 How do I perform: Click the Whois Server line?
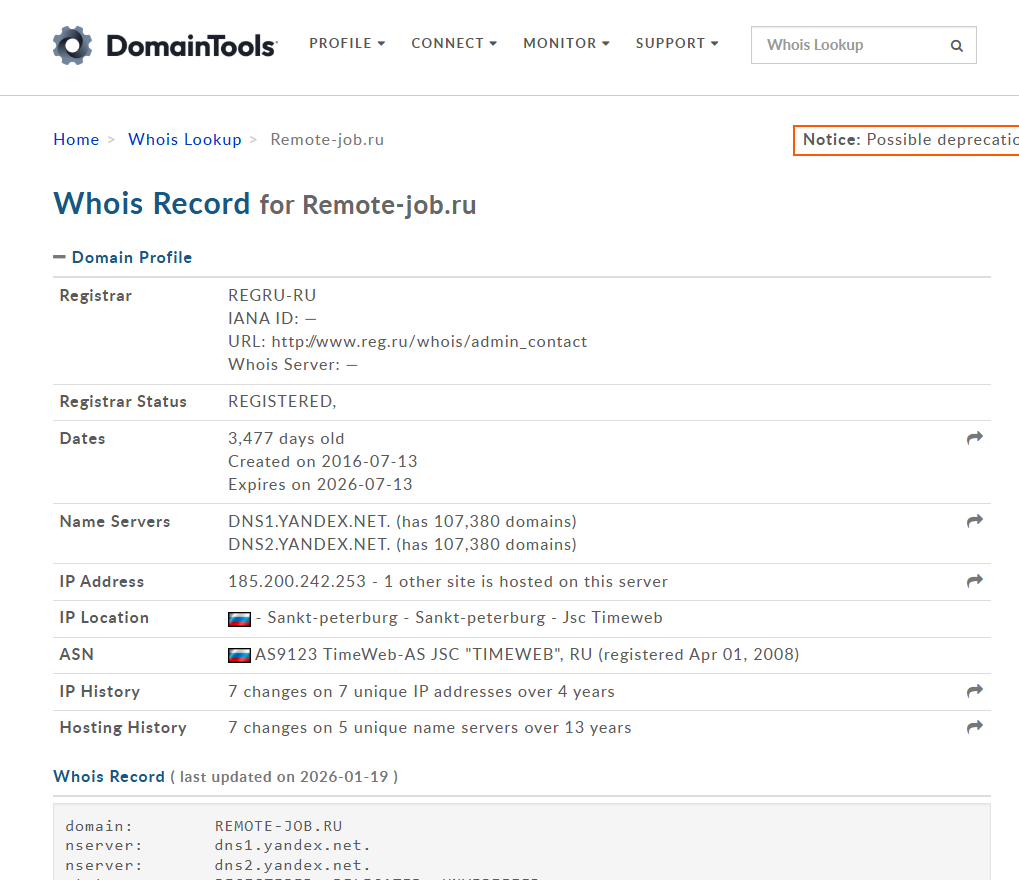coord(292,365)
